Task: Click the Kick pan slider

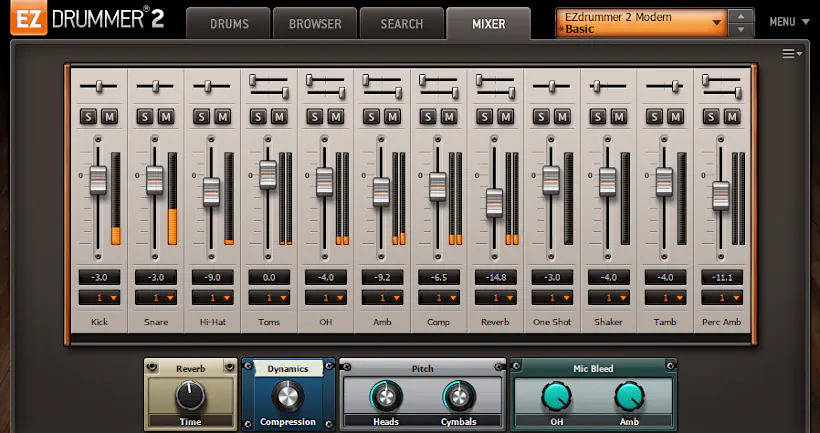Action: pos(99,86)
